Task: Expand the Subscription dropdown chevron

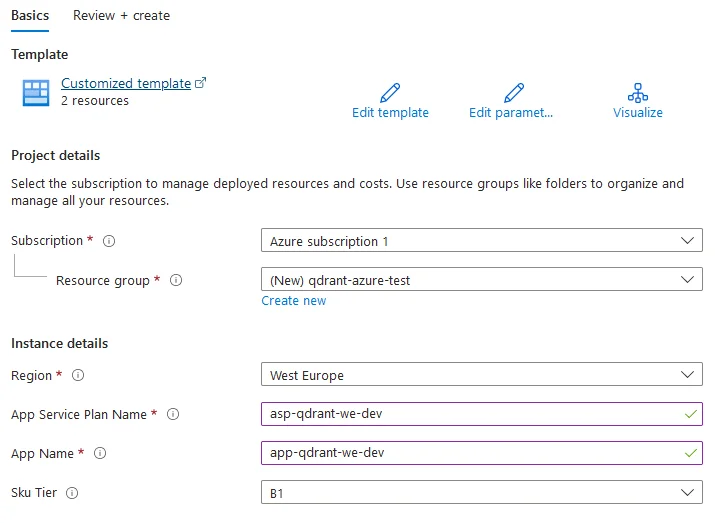Action: click(x=687, y=240)
